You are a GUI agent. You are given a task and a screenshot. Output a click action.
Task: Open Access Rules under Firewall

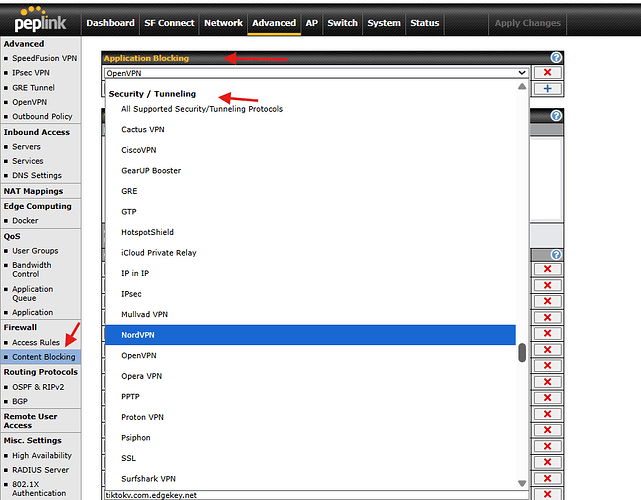(36, 342)
